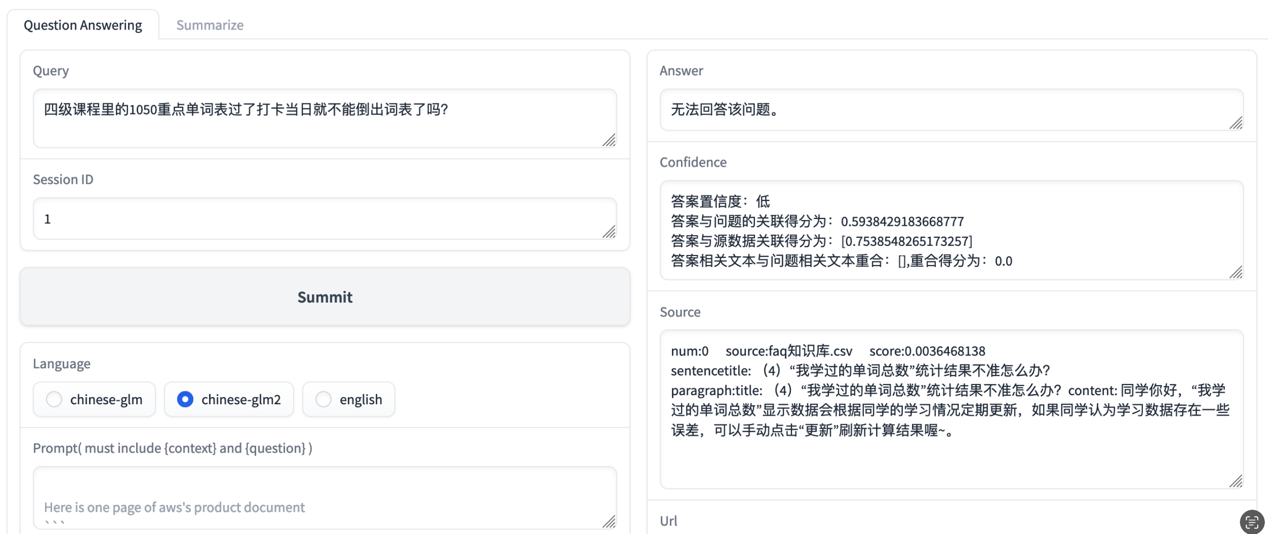Click the Prompt textbox resize handle
Viewport: 1268px width, 534px height.
[x=609, y=521]
